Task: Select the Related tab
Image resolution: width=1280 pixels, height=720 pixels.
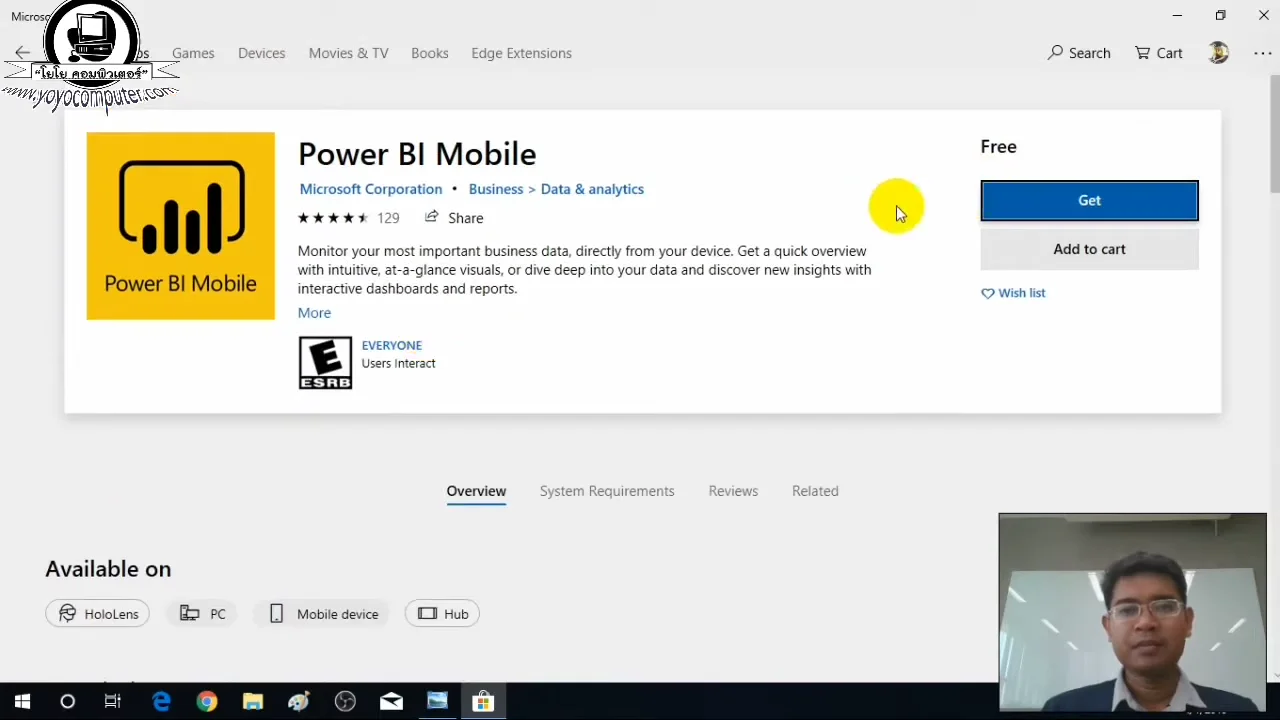Action: 815,491
